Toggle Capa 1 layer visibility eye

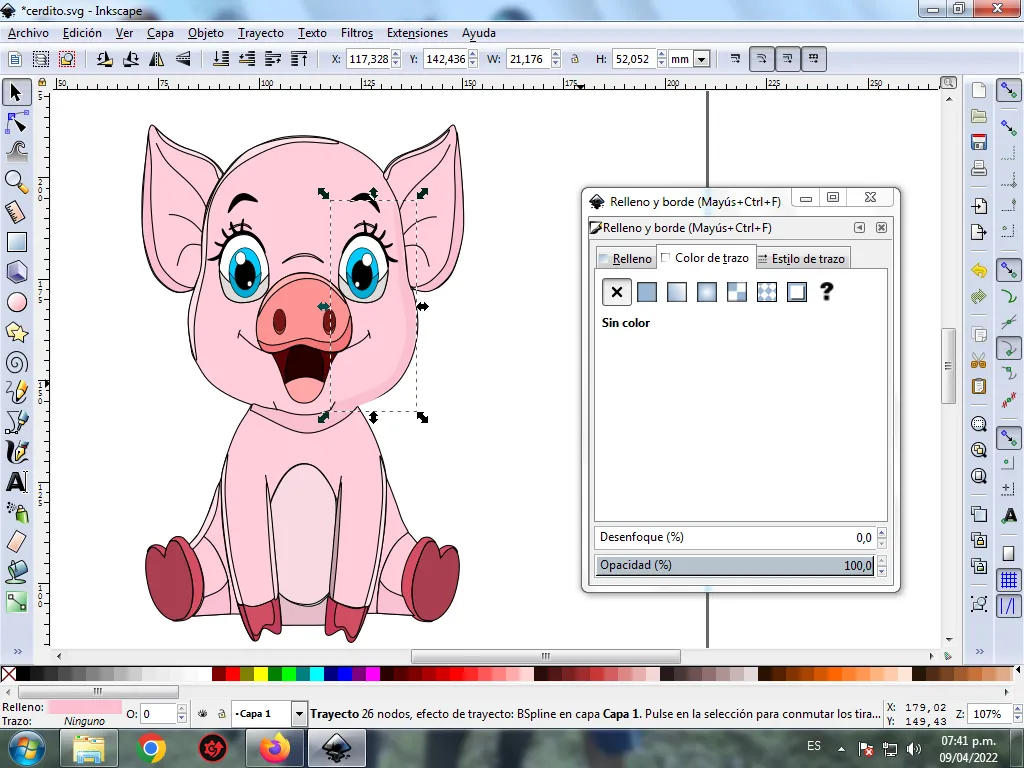(x=203, y=714)
